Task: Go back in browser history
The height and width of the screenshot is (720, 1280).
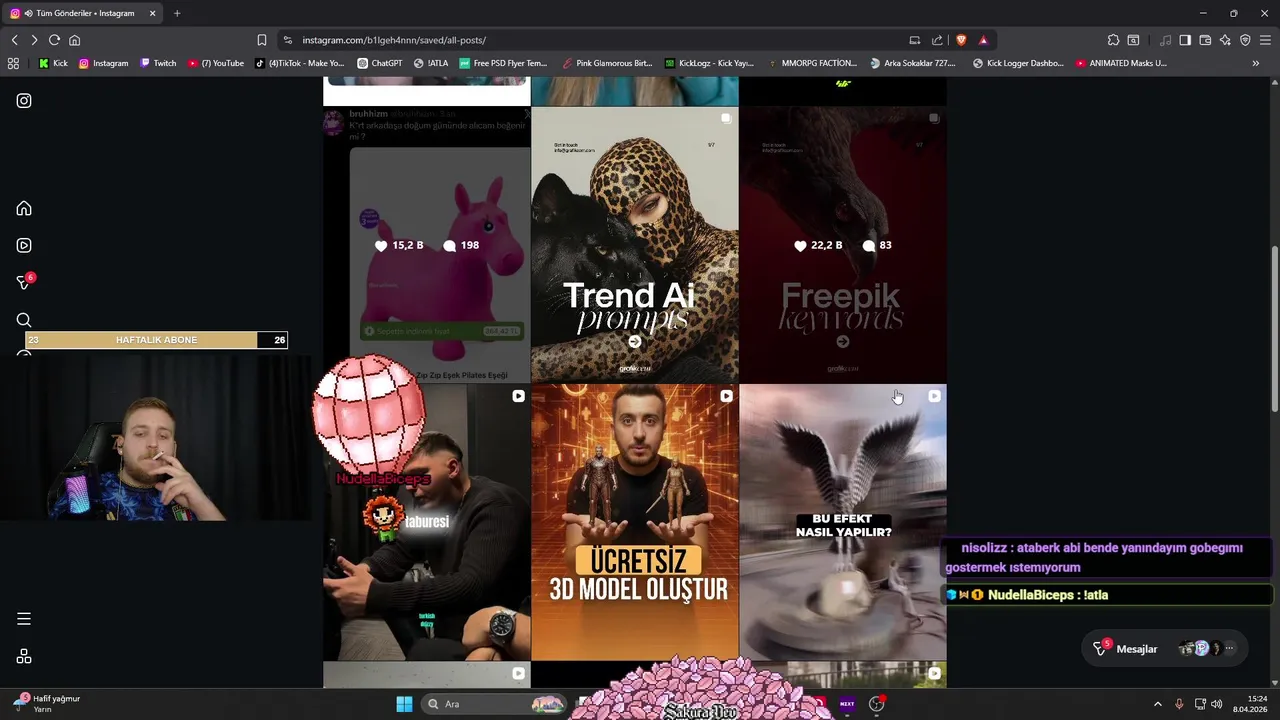Action: (15, 40)
